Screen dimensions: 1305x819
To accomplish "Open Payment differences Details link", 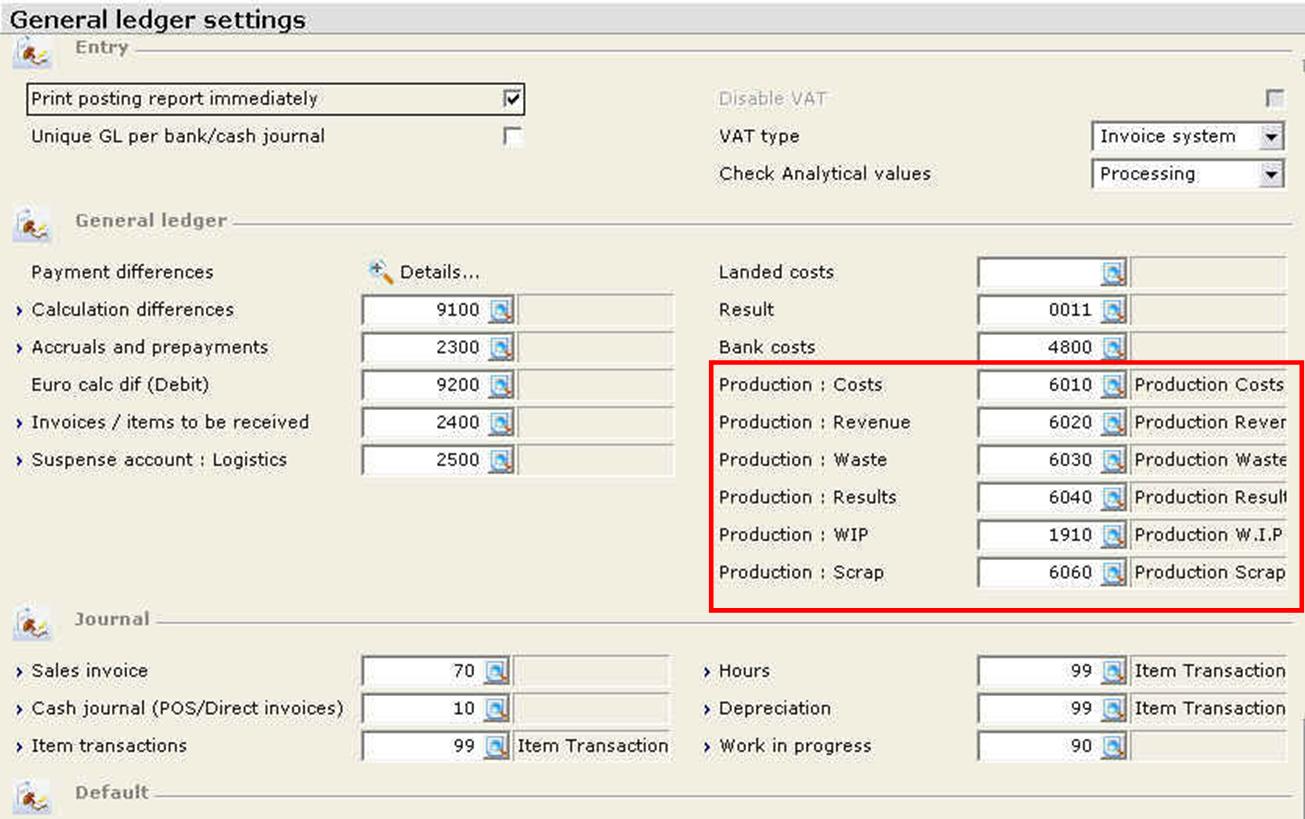I will pyautogui.click(x=439, y=272).
